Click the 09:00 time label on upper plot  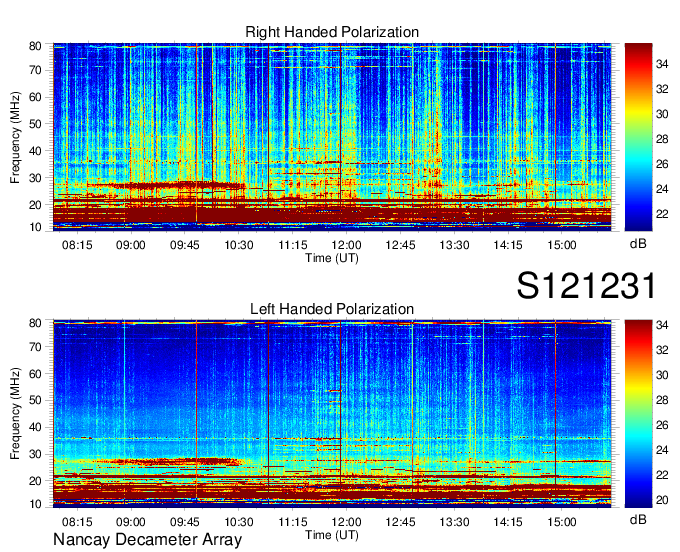[131, 245]
